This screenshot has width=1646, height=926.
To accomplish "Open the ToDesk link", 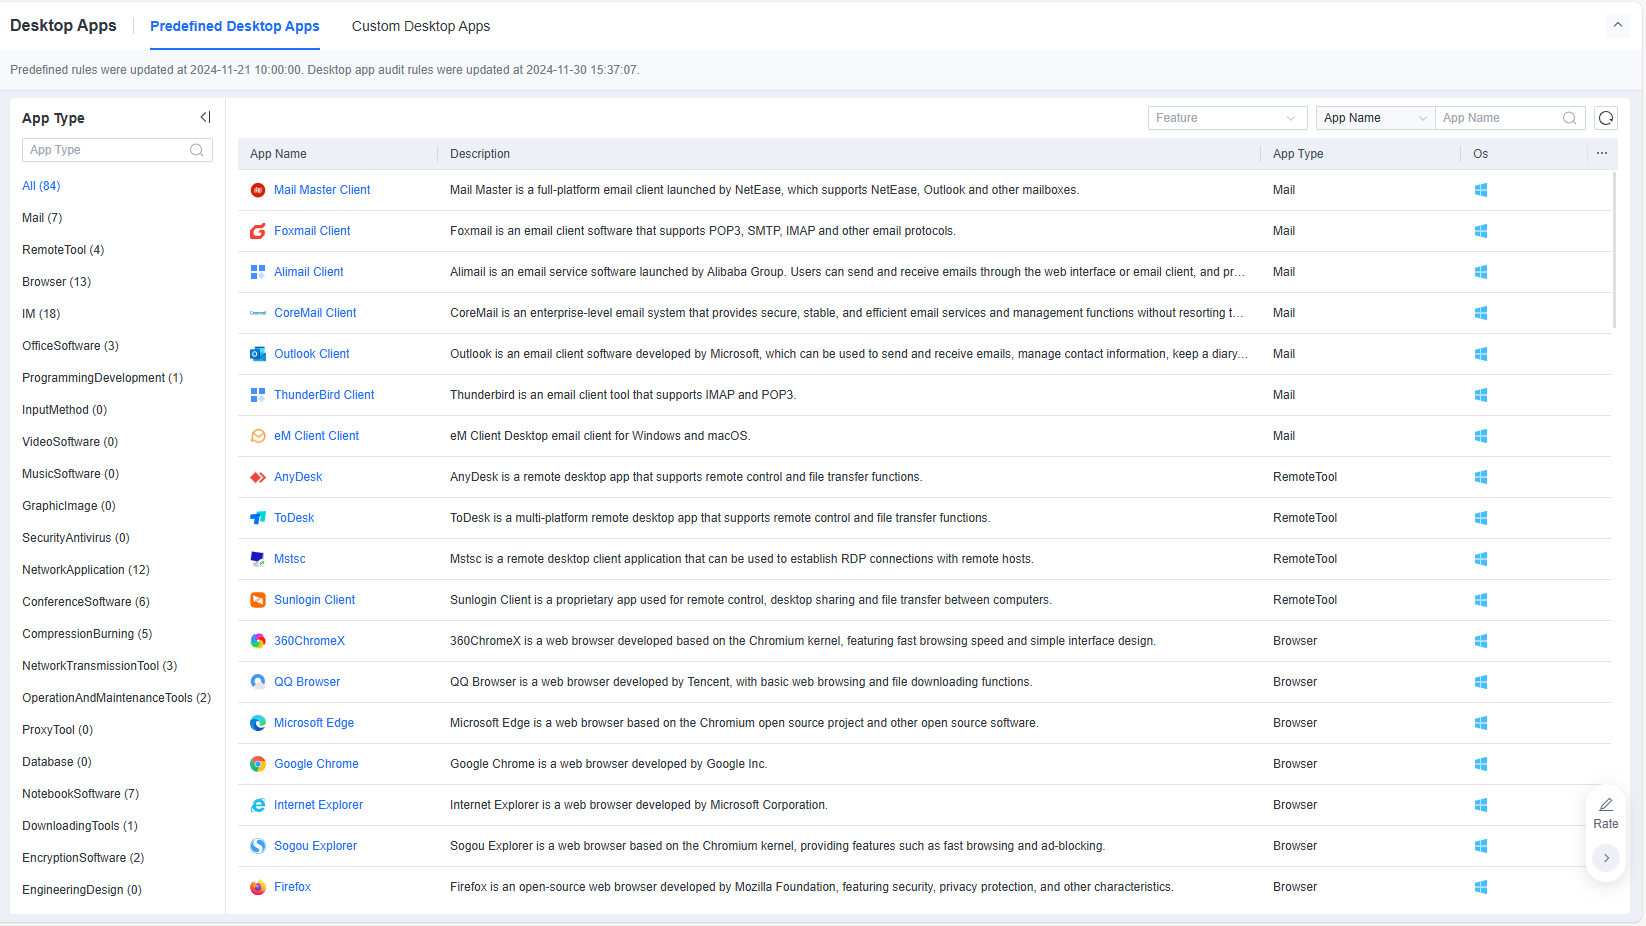I will (294, 518).
